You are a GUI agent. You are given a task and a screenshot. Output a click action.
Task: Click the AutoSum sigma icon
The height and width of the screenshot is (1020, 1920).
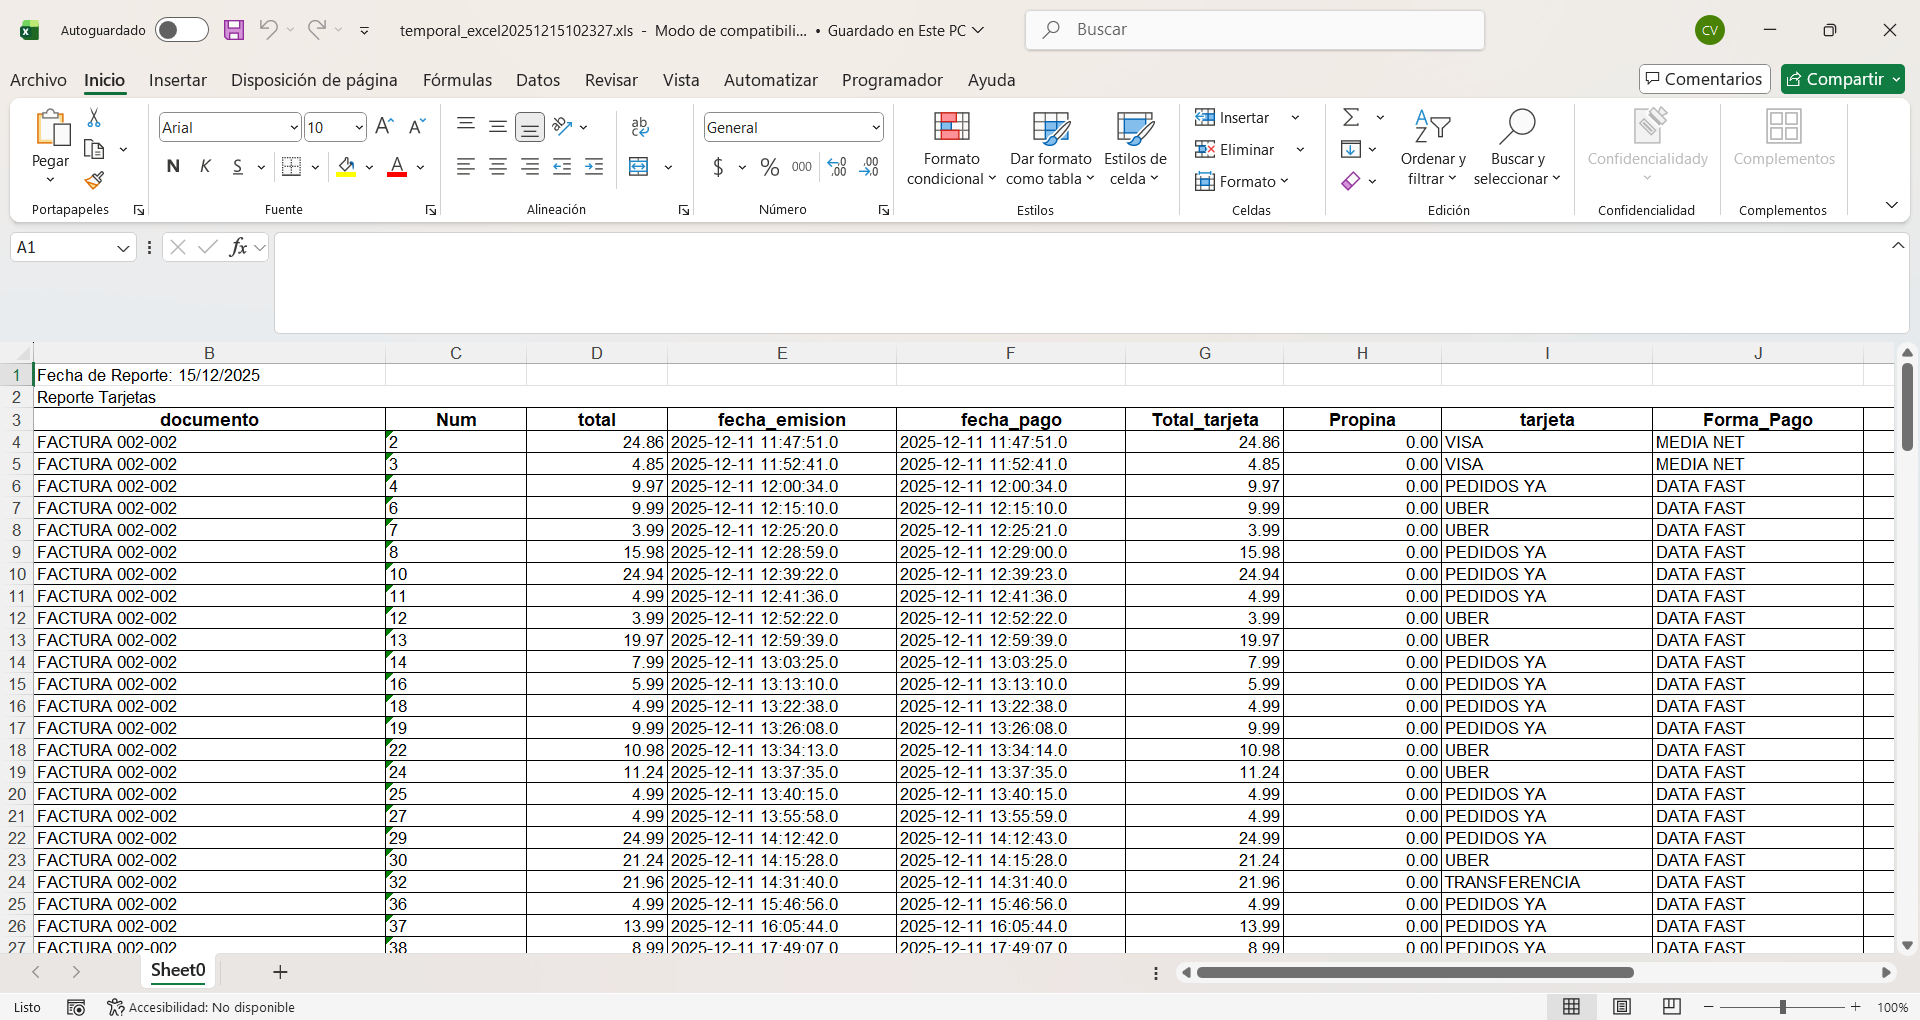click(x=1351, y=117)
